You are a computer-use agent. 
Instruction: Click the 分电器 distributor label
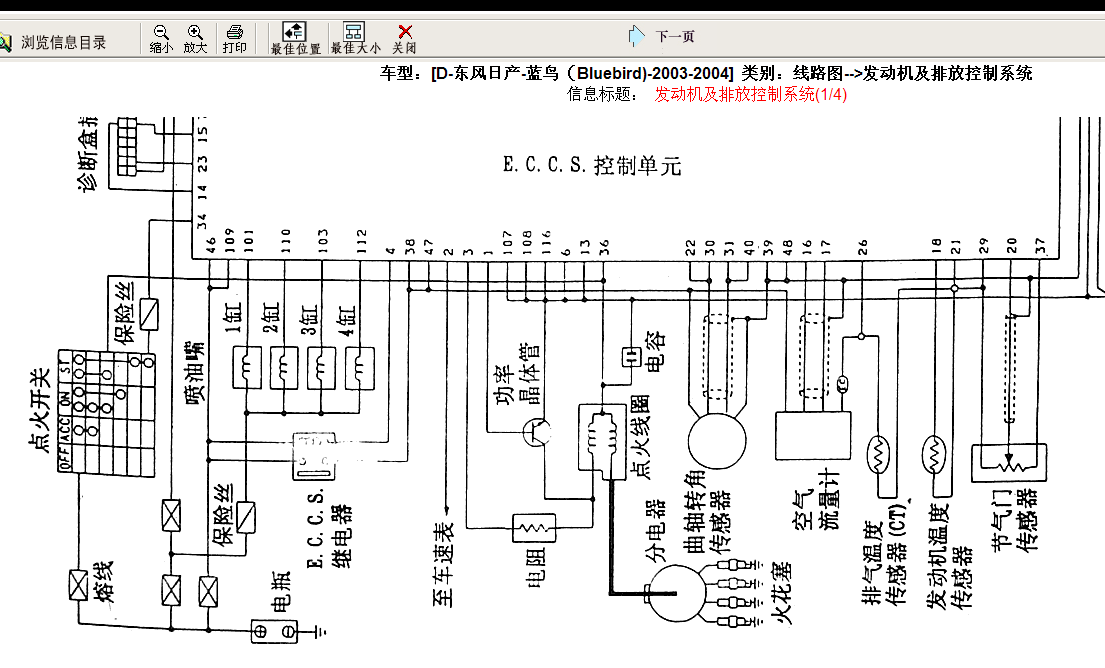tap(655, 531)
